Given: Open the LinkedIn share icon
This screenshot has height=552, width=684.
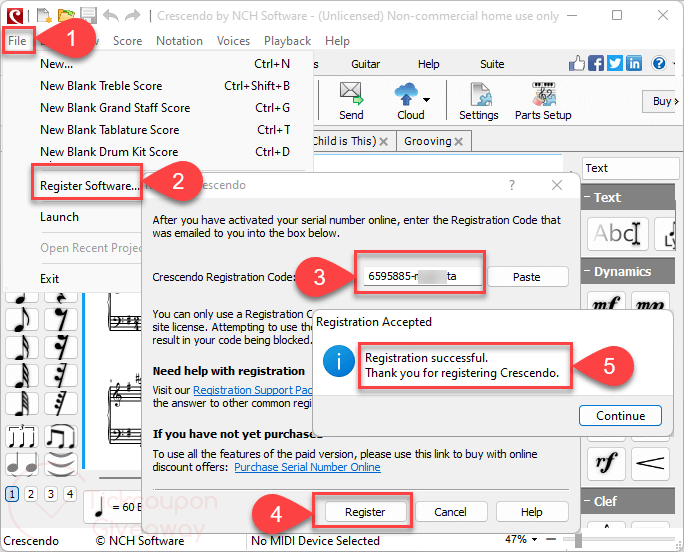Looking at the screenshot, I should (634, 64).
